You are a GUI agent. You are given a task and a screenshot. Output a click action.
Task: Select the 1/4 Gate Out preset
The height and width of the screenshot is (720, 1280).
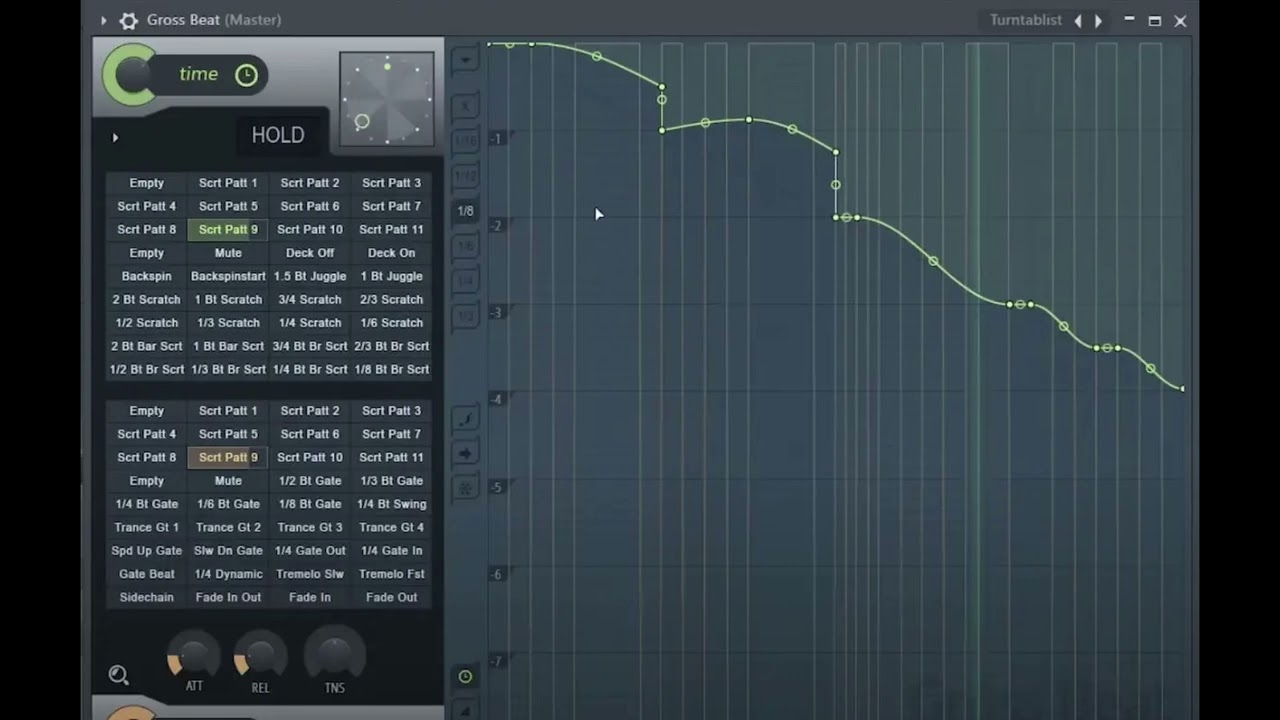[310, 551]
